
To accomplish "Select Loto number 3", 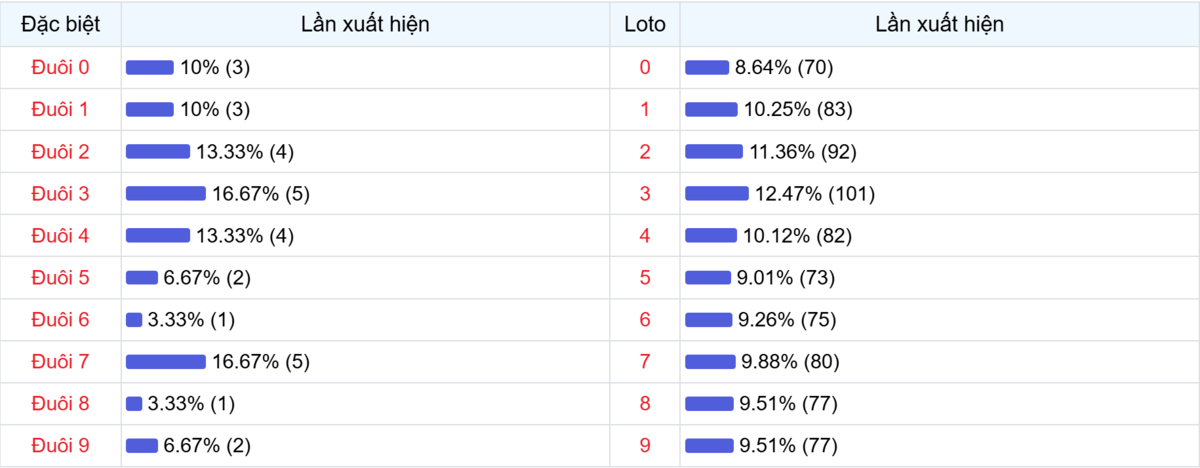I will tap(644, 194).
